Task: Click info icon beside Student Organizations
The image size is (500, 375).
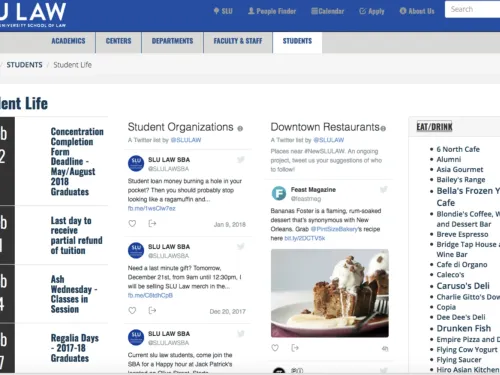Action: pyautogui.click(x=240, y=128)
